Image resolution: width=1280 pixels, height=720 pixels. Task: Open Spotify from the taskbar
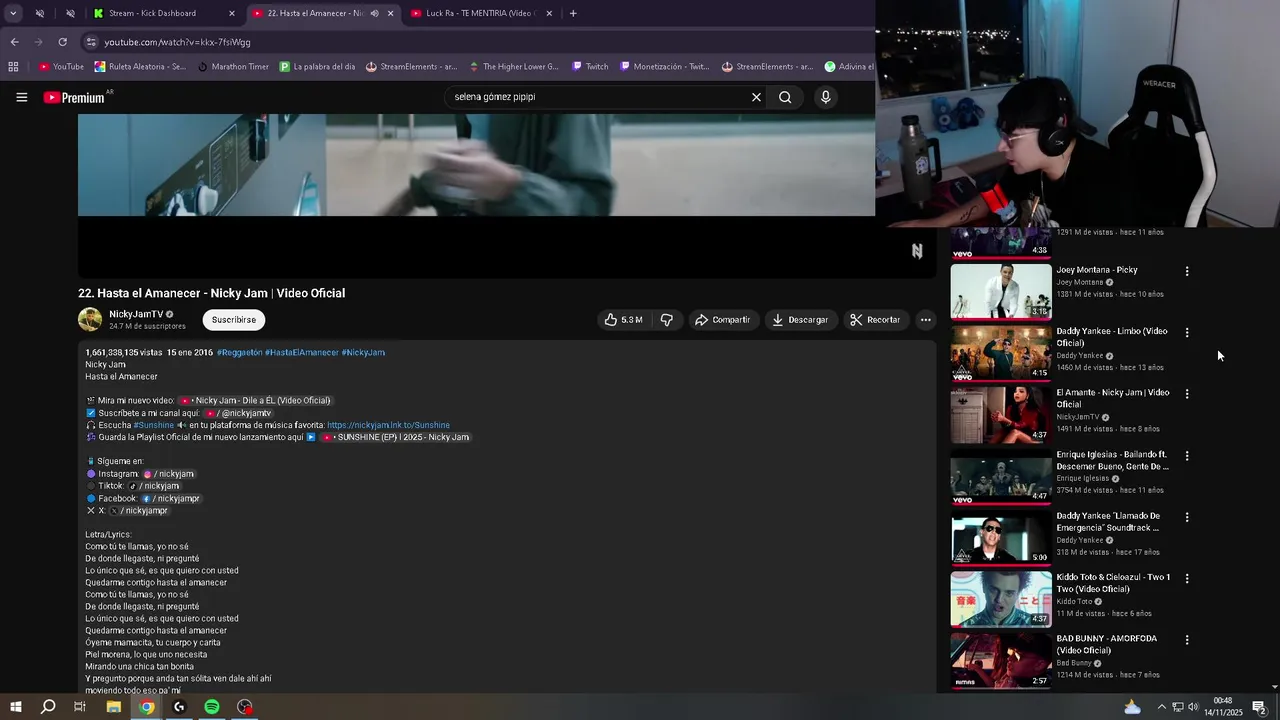212,707
